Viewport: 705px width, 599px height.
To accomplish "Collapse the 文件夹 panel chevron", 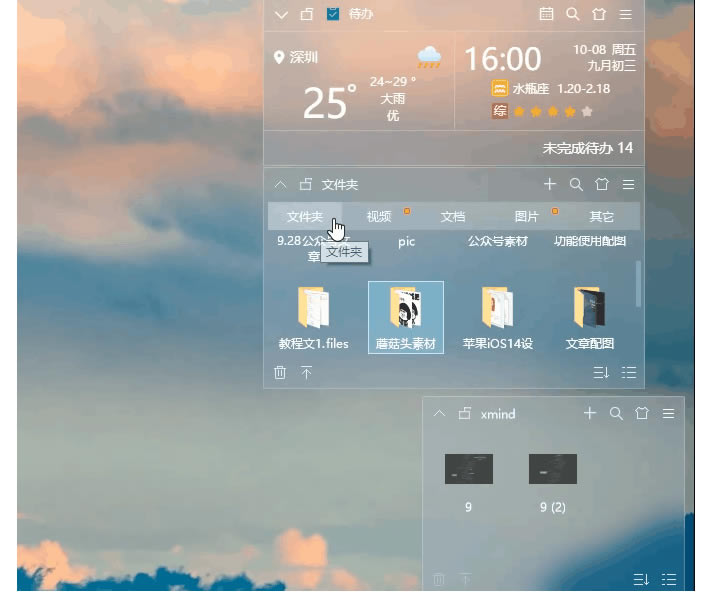I will point(281,184).
